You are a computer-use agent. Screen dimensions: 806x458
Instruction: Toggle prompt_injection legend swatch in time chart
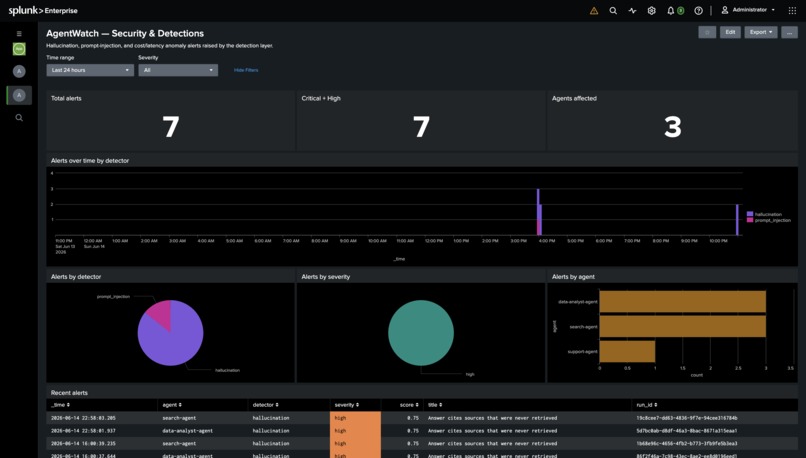click(x=750, y=220)
